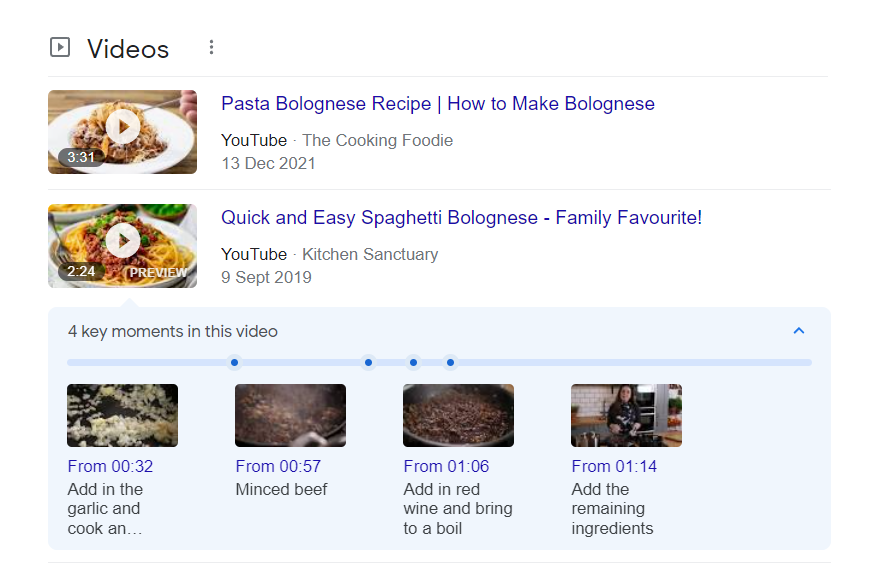Screen dimensions: 891x566
Task: Play the Quick and Easy Spaghetti thumbnail
Action: pos(122,245)
